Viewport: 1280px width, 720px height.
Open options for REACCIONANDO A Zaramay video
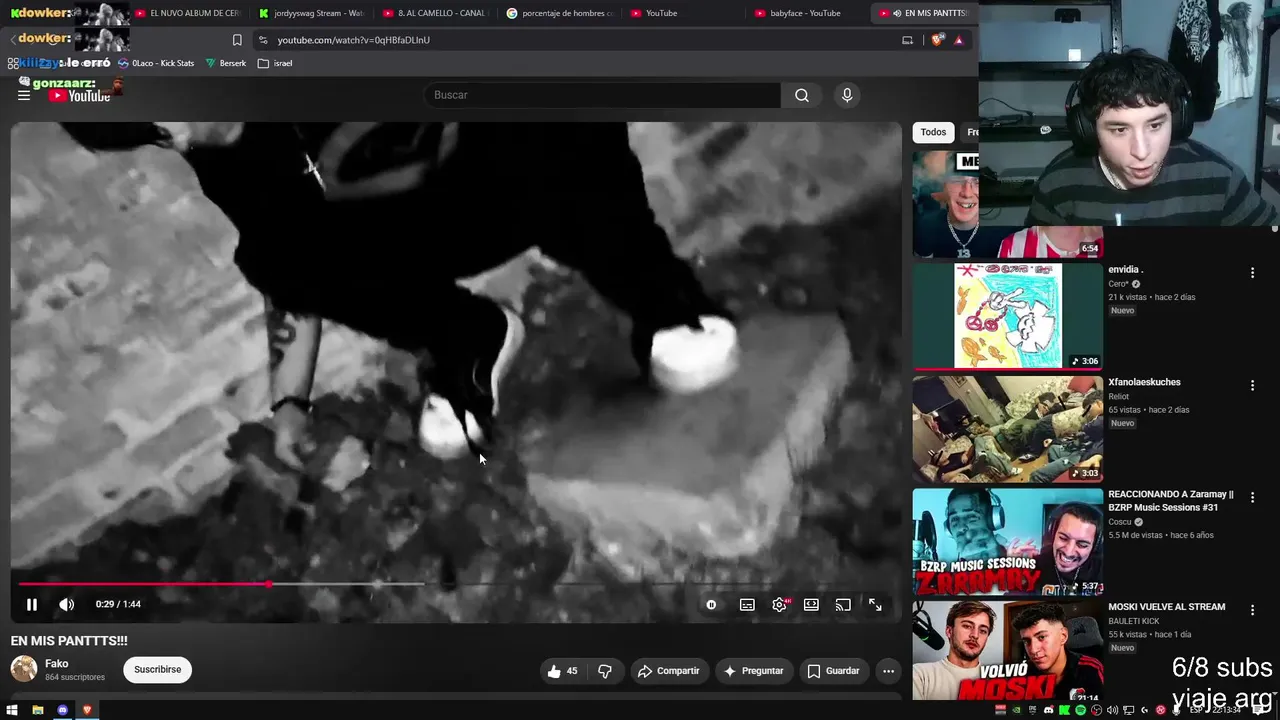point(1252,497)
